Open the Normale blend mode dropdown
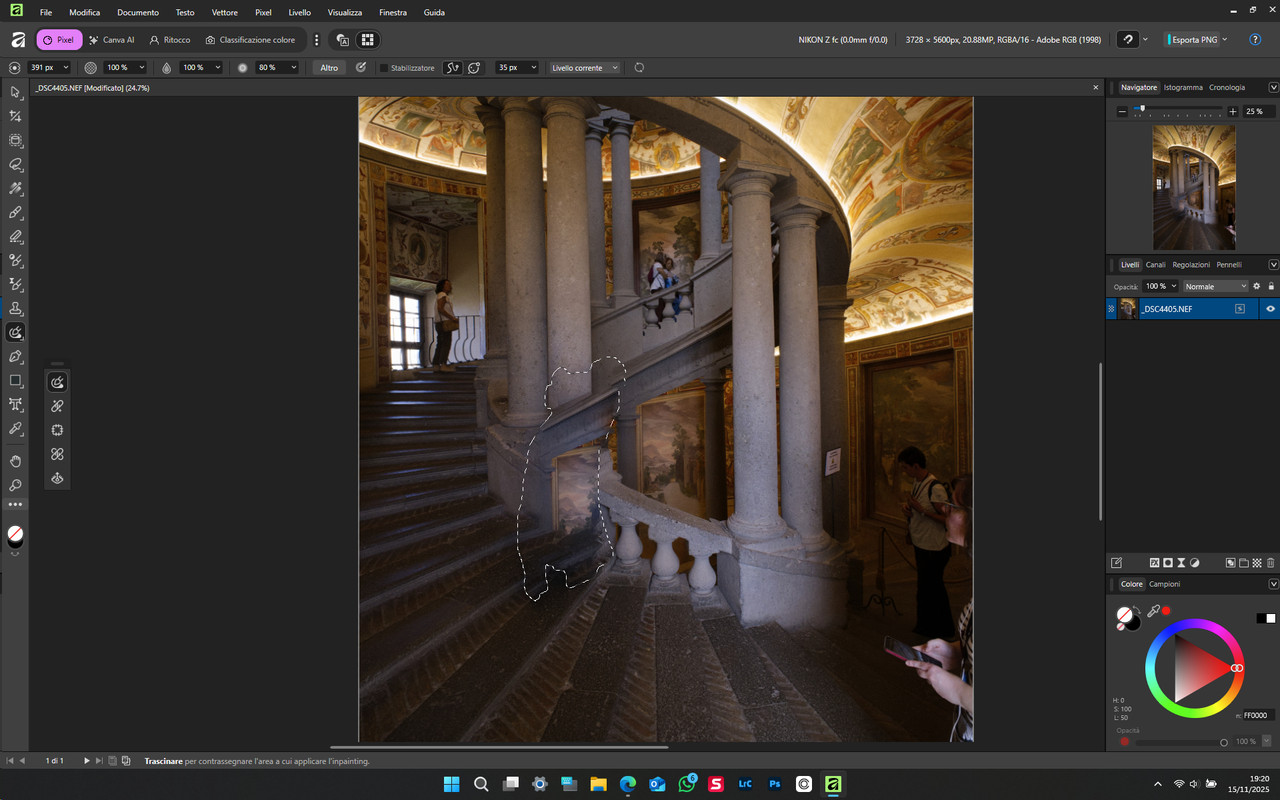The height and width of the screenshot is (800, 1280). coord(1215,286)
